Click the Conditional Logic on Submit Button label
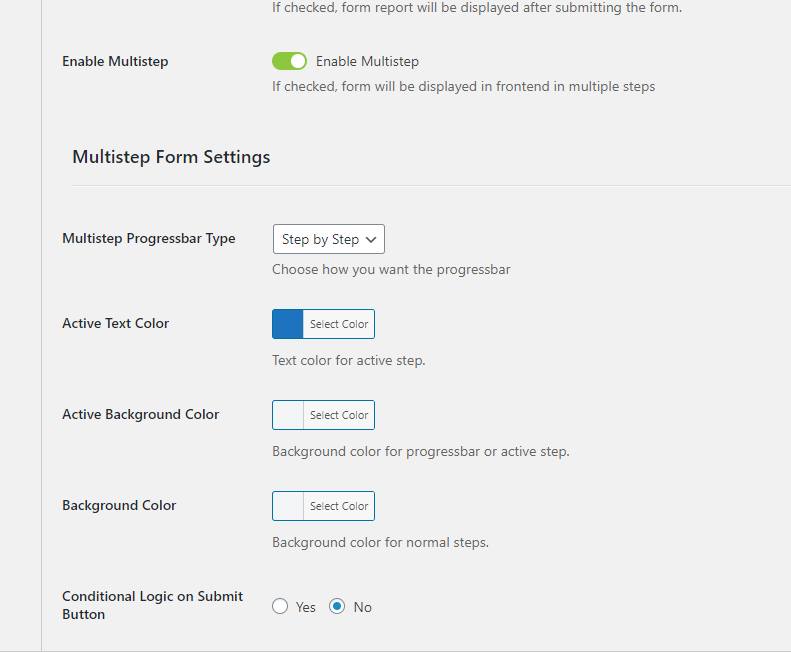 coord(152,605)
